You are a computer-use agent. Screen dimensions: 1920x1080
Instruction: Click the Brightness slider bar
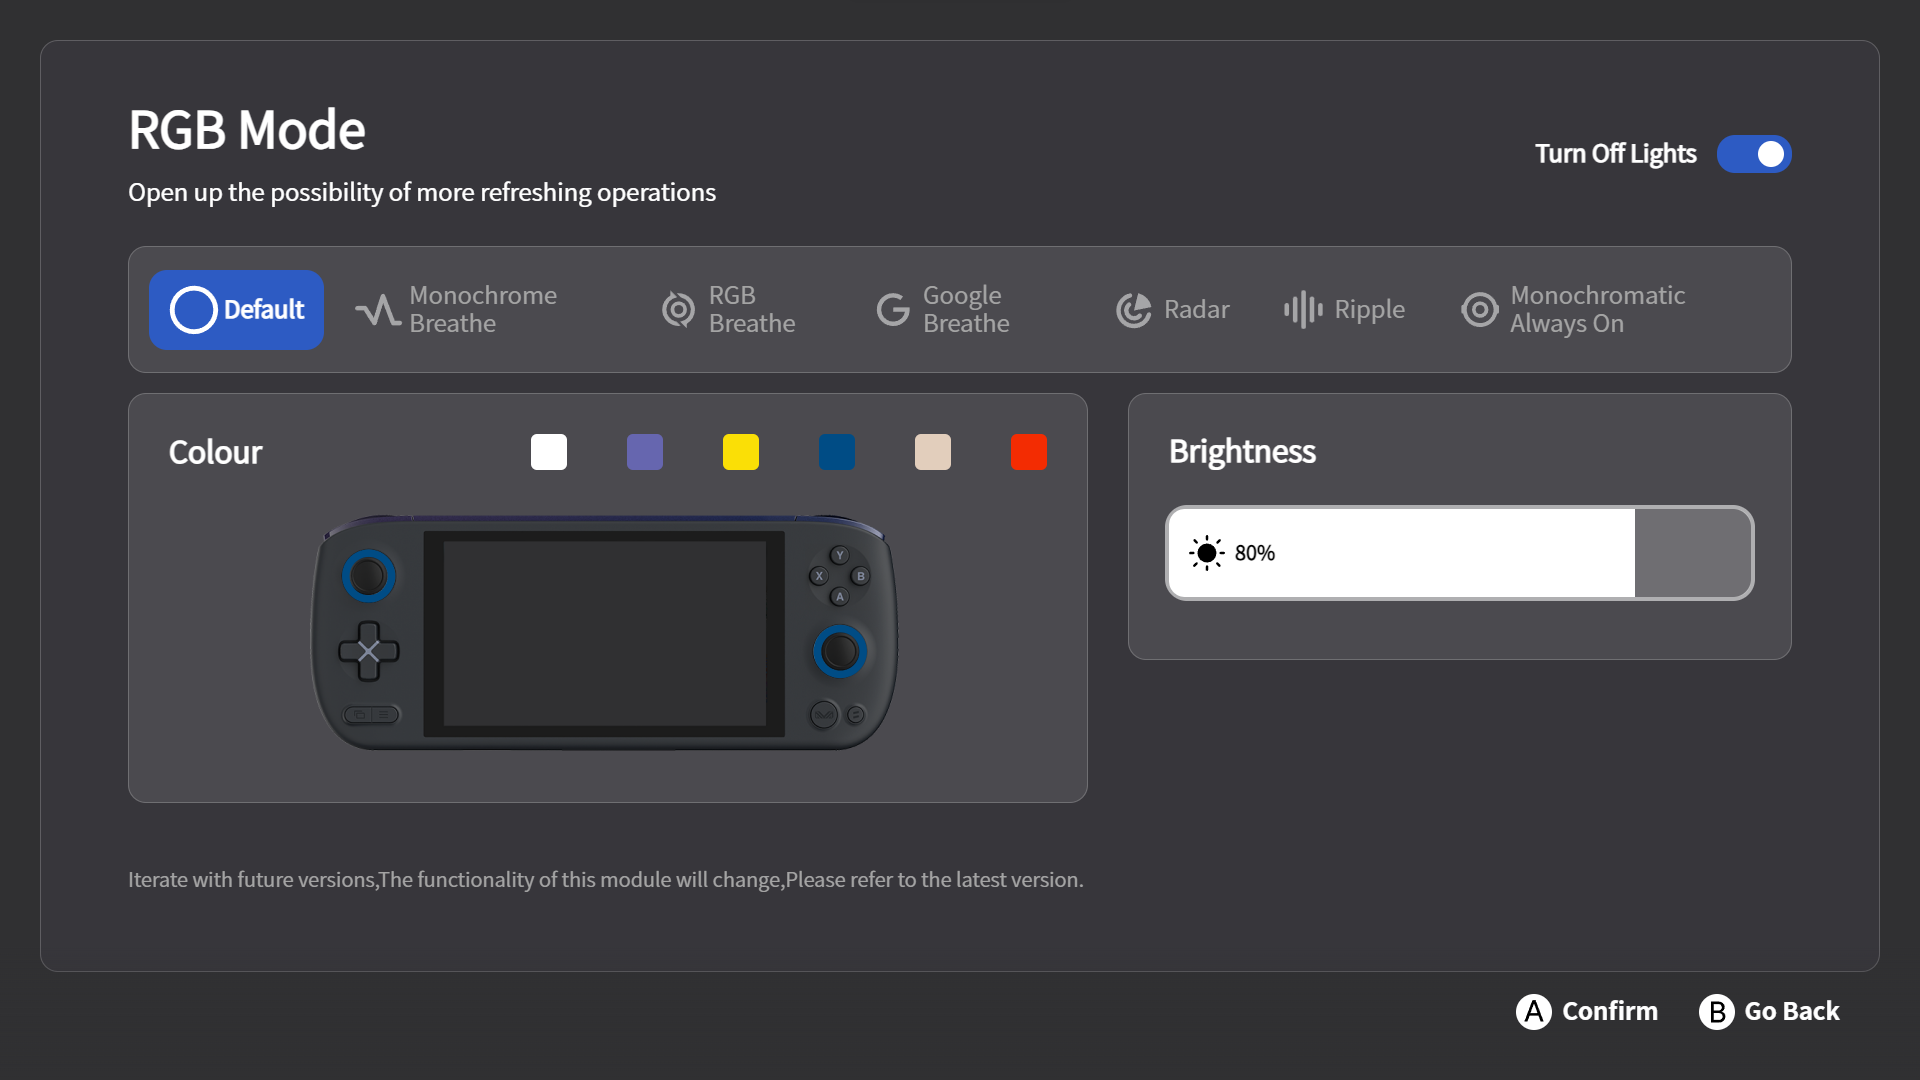tap(1459, 553)
